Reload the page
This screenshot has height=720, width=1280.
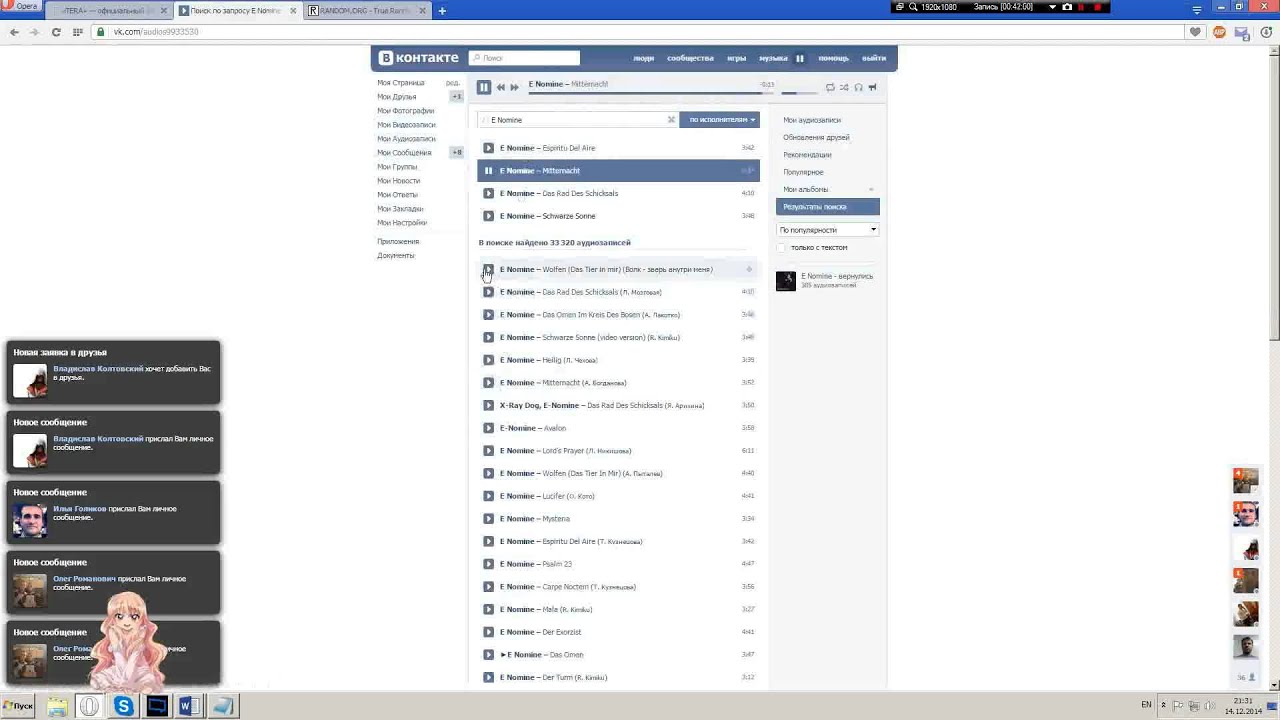point(56,32)
